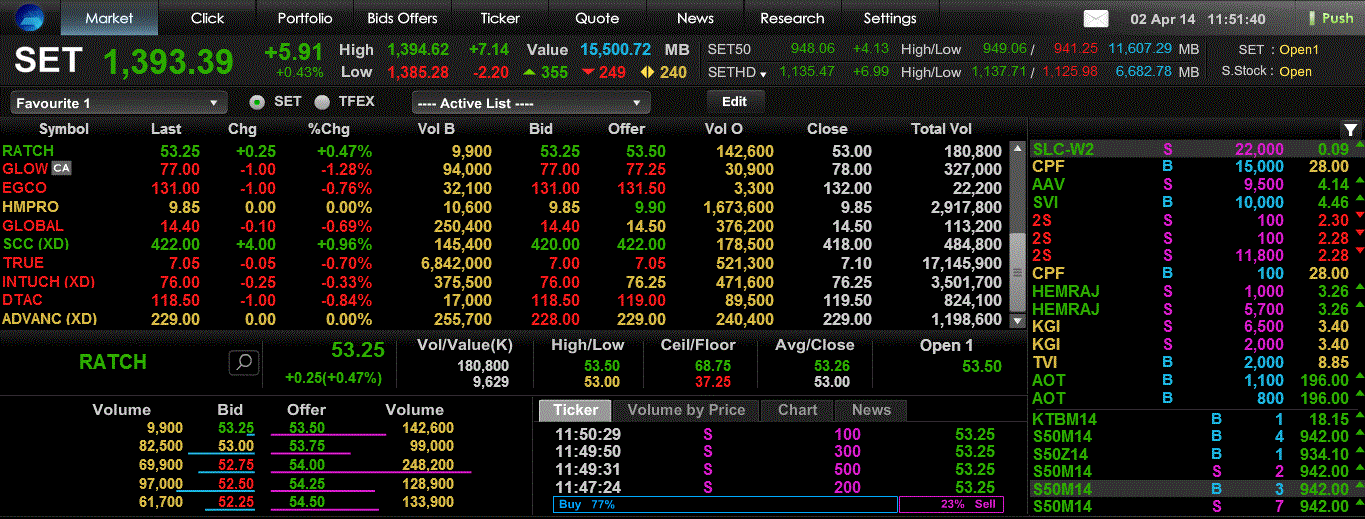
Task: Select the SET radio button
Action: pos(257,102)
